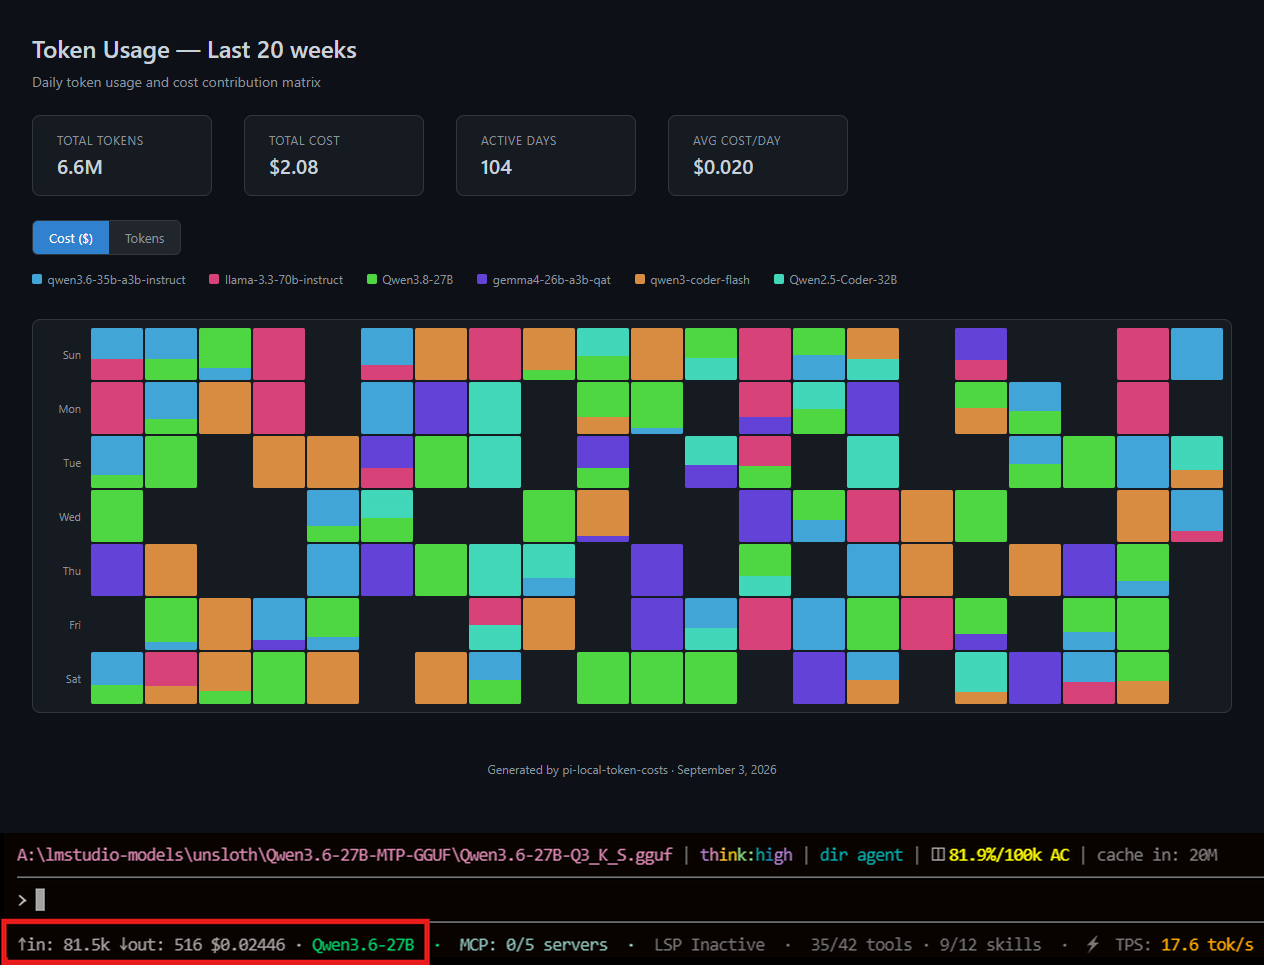Click the '$0.02446' session cost value
The height and width of the screenshot is (965, 1264).
point(248,944)
